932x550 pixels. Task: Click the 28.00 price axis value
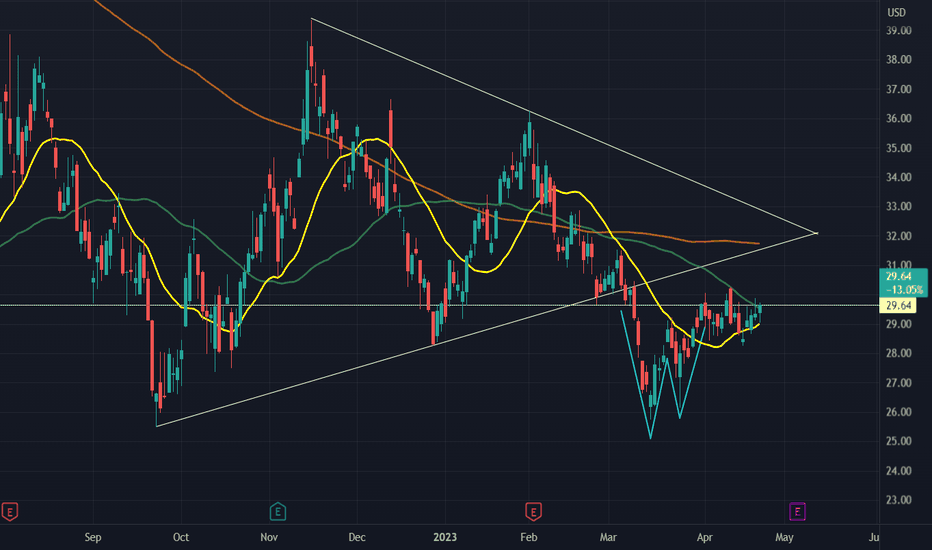899,353
